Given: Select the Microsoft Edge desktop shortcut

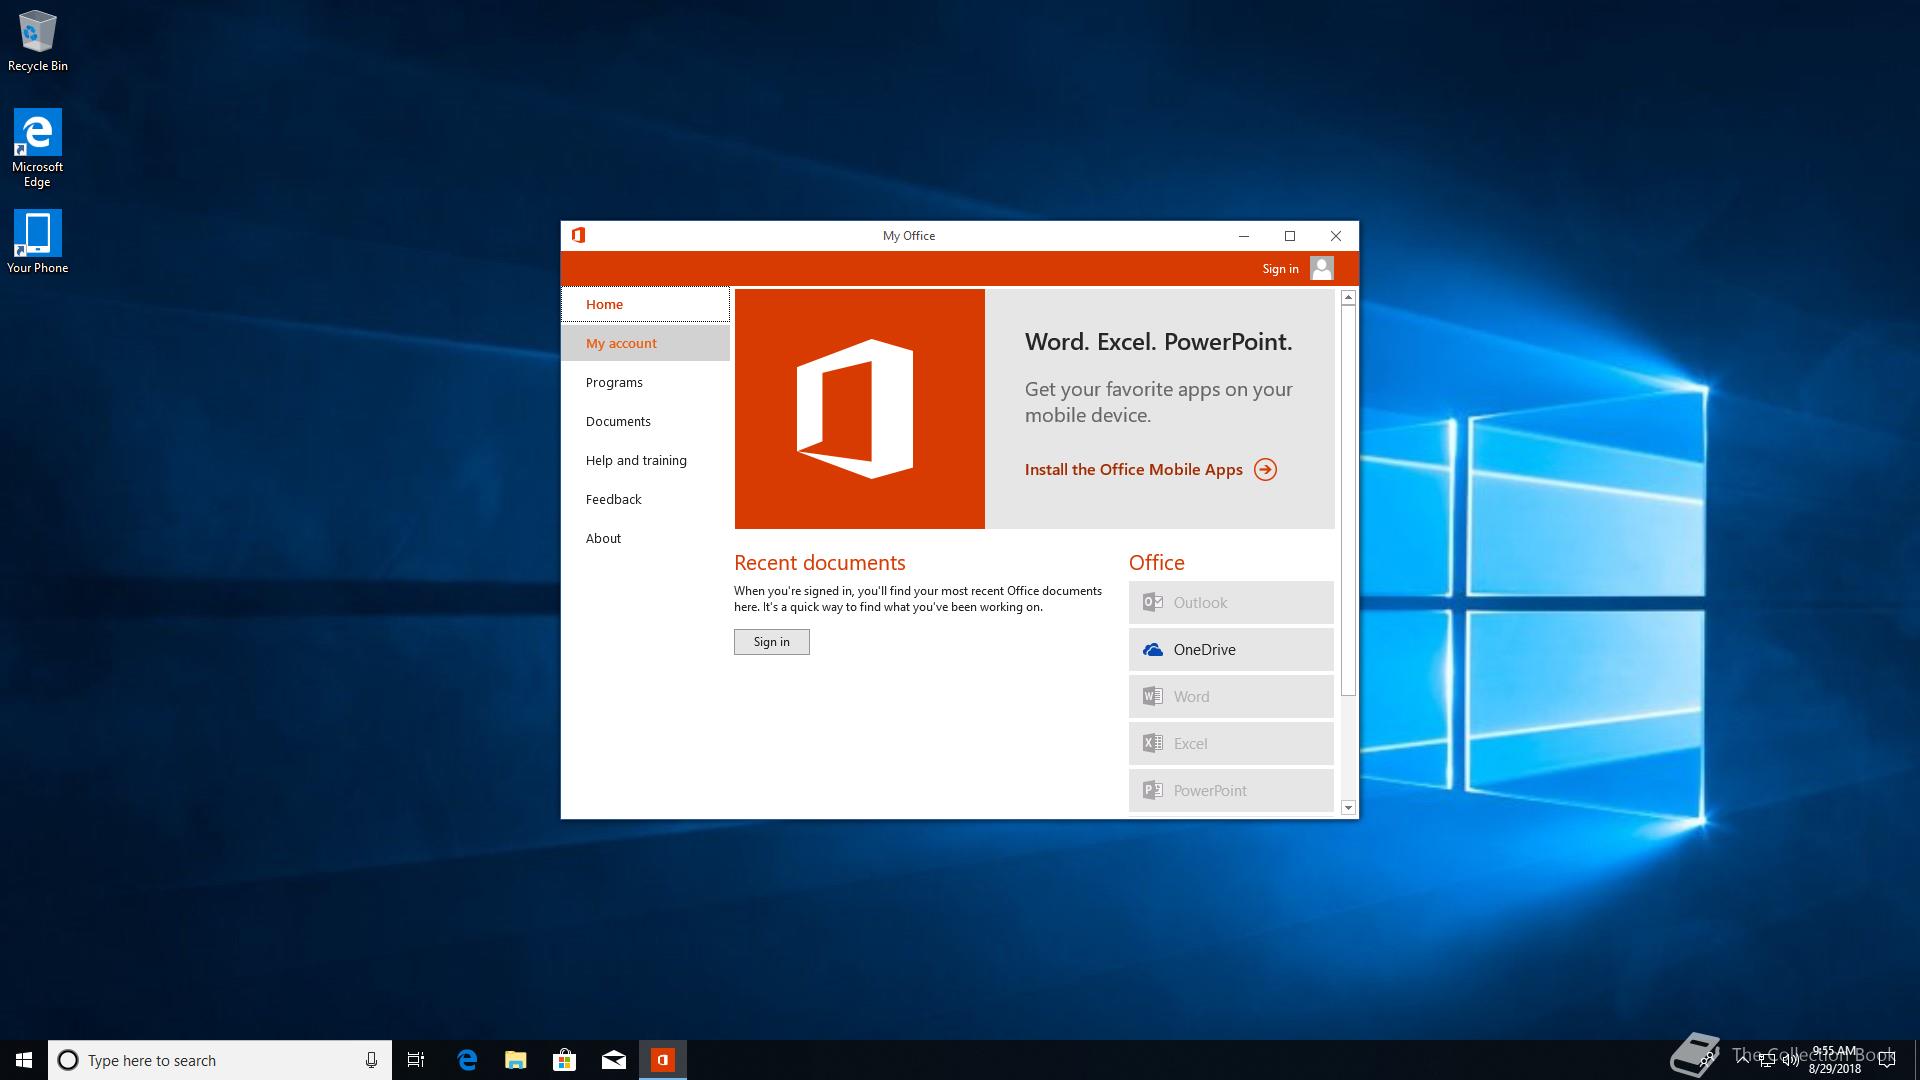Looking at the screenshot, I should [37, 148].
